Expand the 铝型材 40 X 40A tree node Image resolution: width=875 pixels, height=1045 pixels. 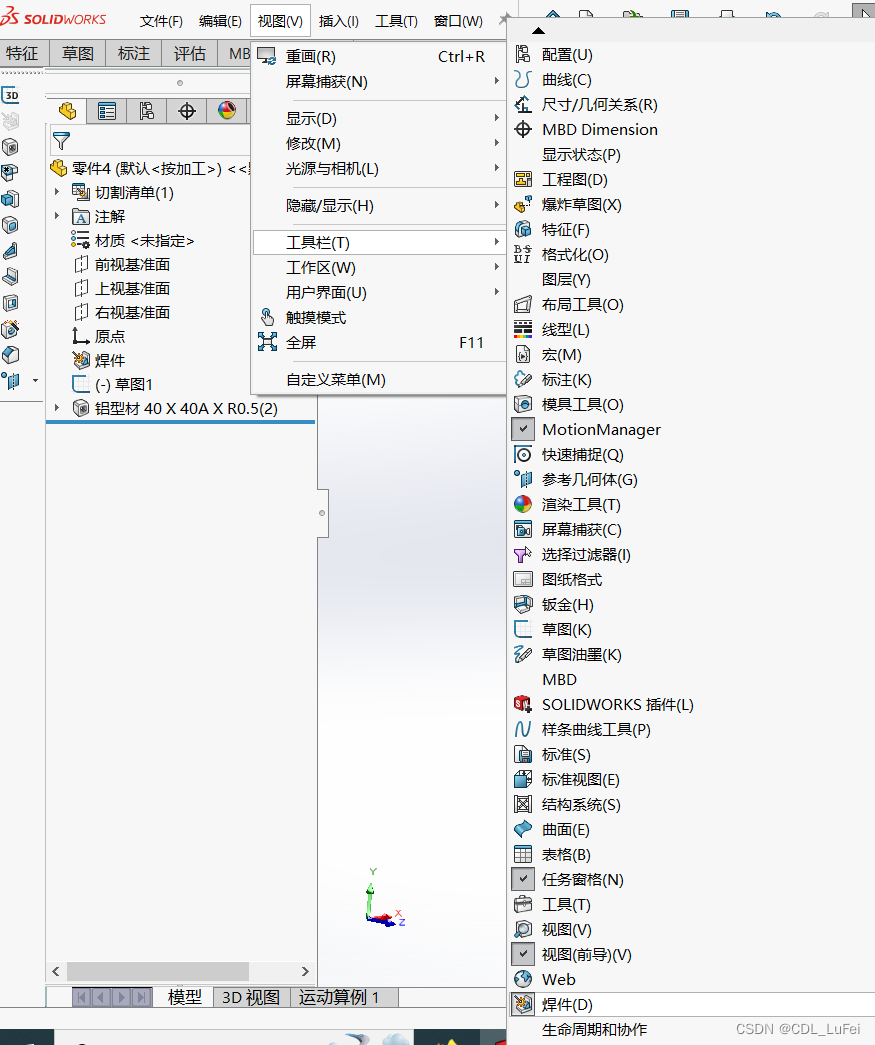click(57, 408)
